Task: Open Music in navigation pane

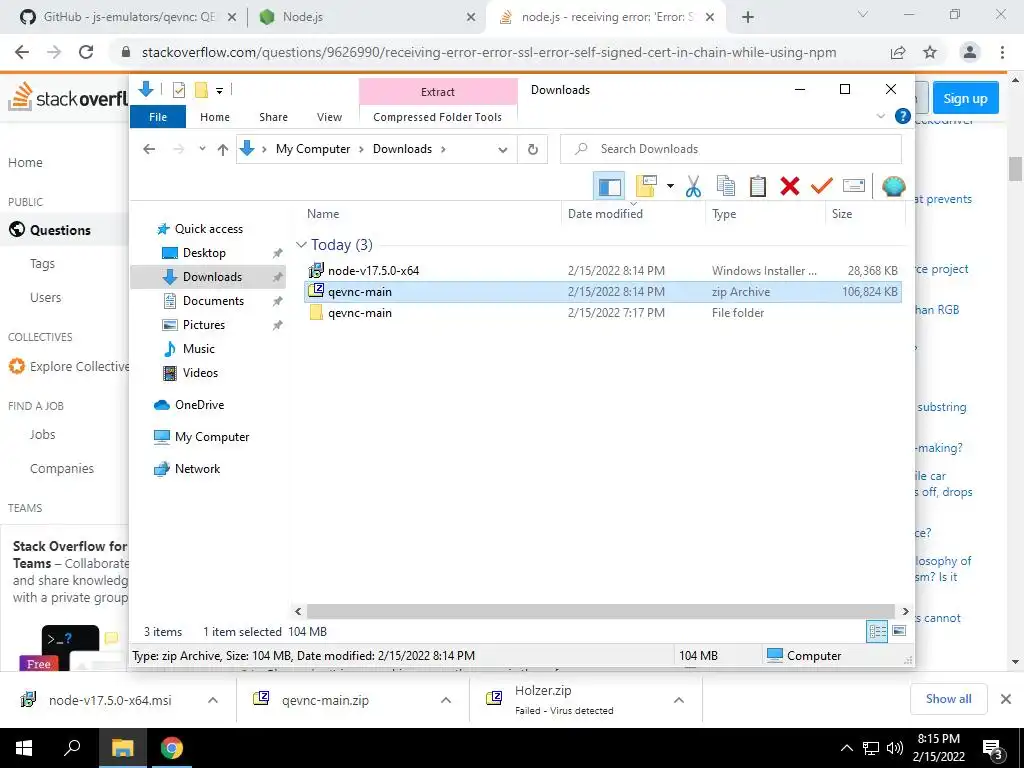Action: pos(199,349)
